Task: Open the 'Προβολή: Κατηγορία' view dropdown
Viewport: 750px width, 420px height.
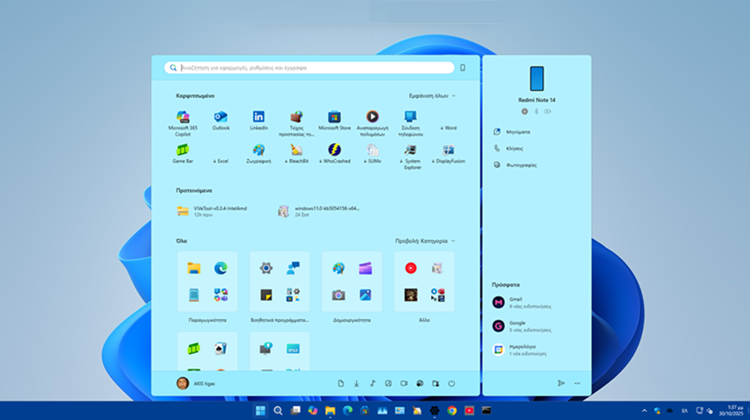Action: pyautogui.click(x=425, y=241)
